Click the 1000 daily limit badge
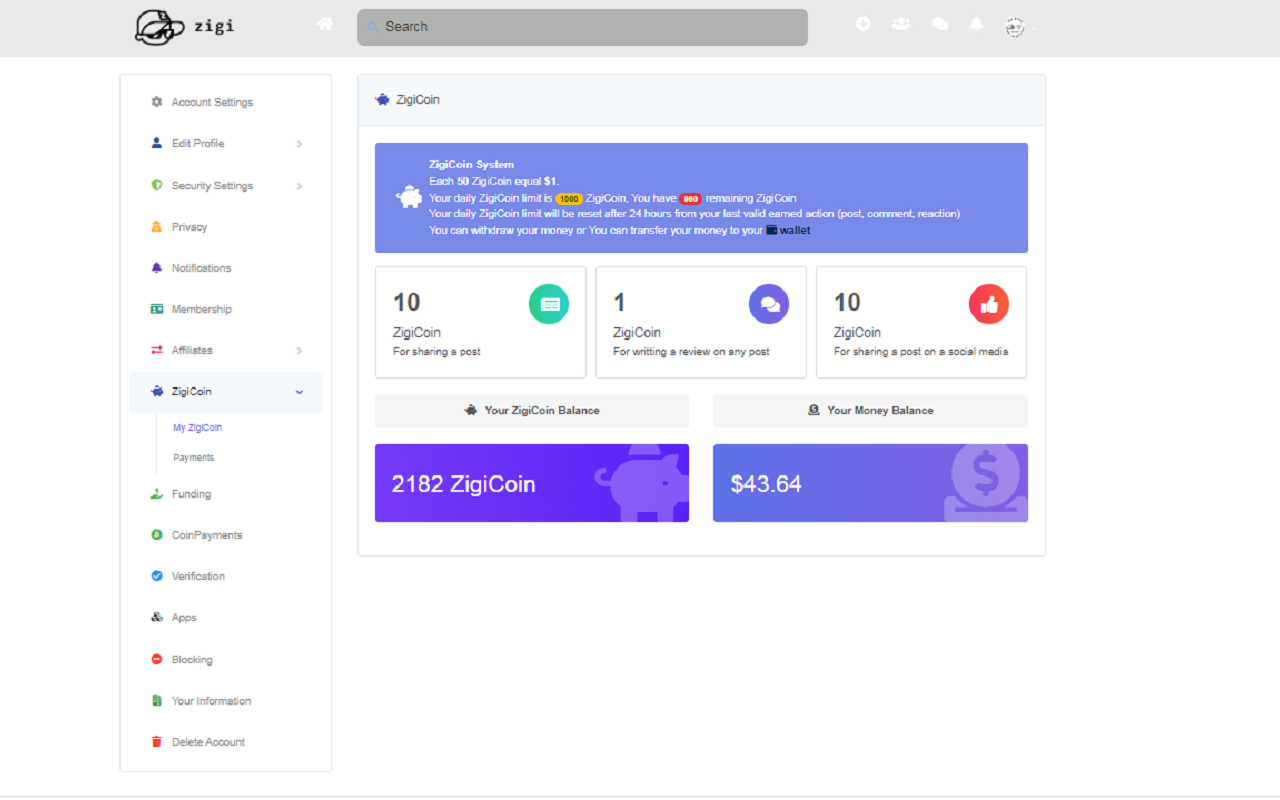Viewport: 1280px width, 800px height. point(568,199)
